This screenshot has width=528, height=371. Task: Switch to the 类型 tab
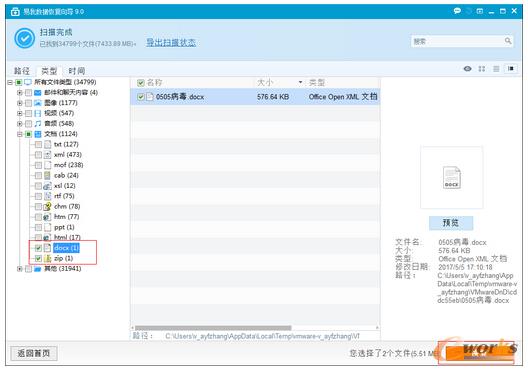(49, 71)
